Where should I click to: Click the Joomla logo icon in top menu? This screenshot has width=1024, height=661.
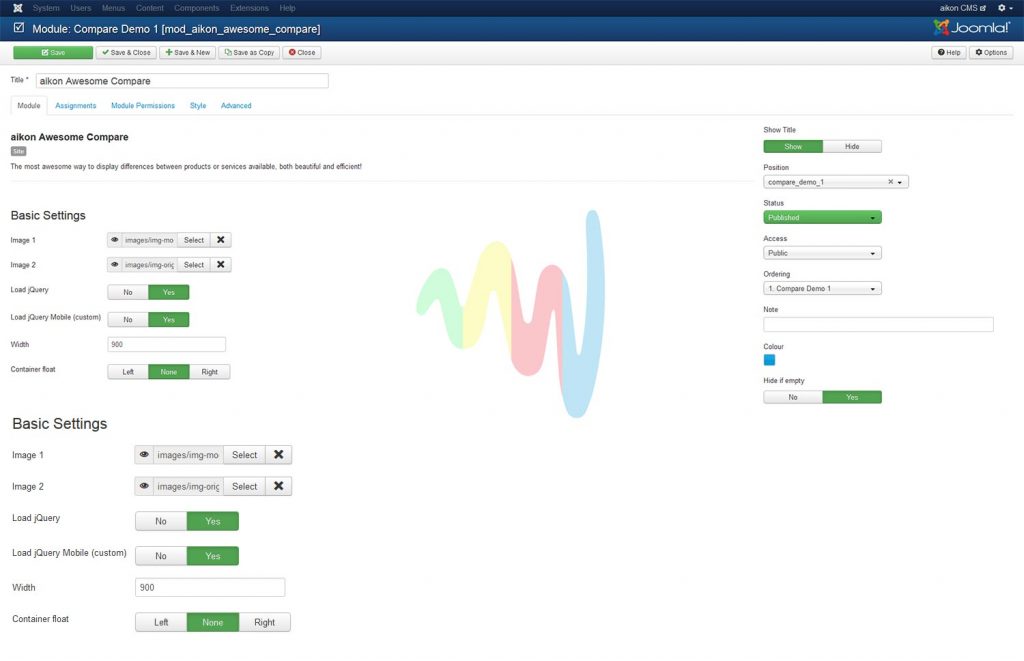[x=18, y=8]
